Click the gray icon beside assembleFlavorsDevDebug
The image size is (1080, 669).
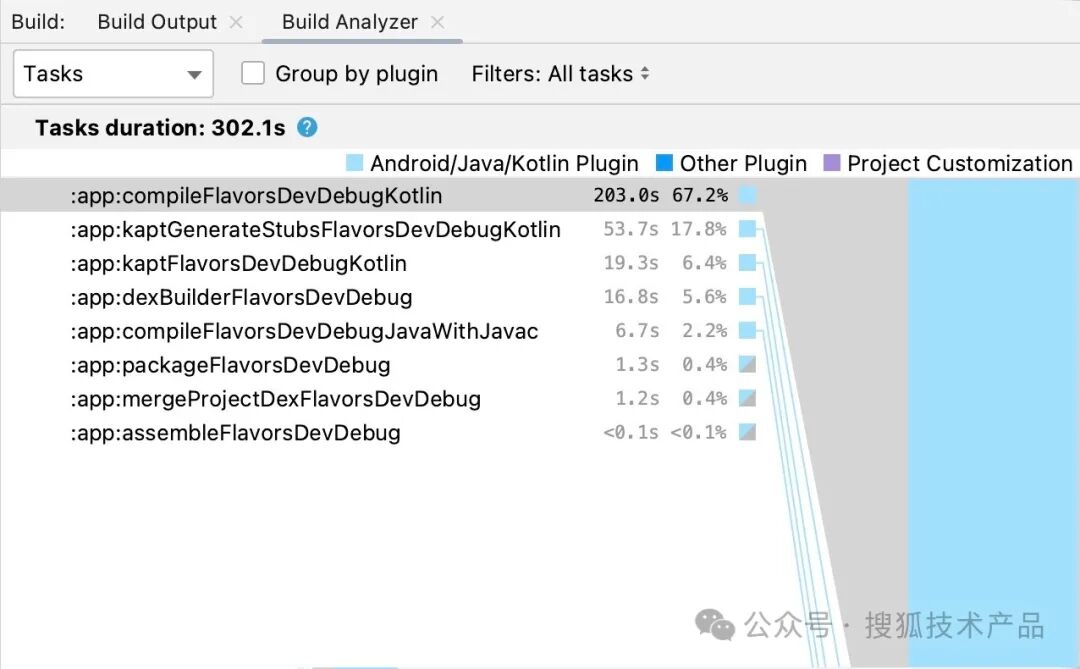[747, 432]
